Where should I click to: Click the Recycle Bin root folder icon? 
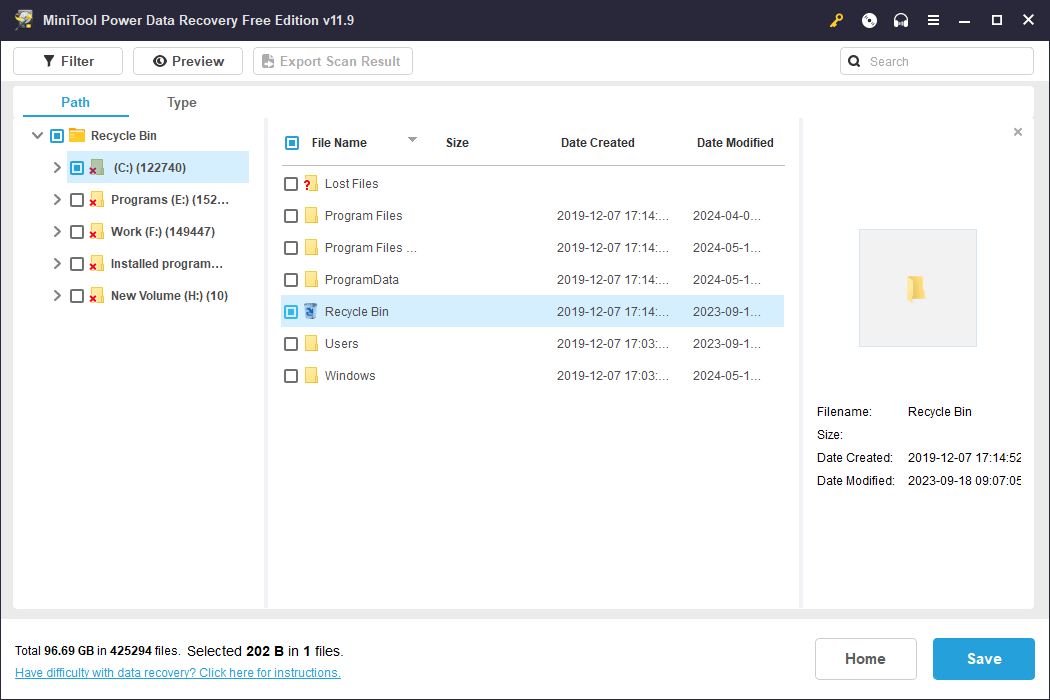[x=77, y=135]
